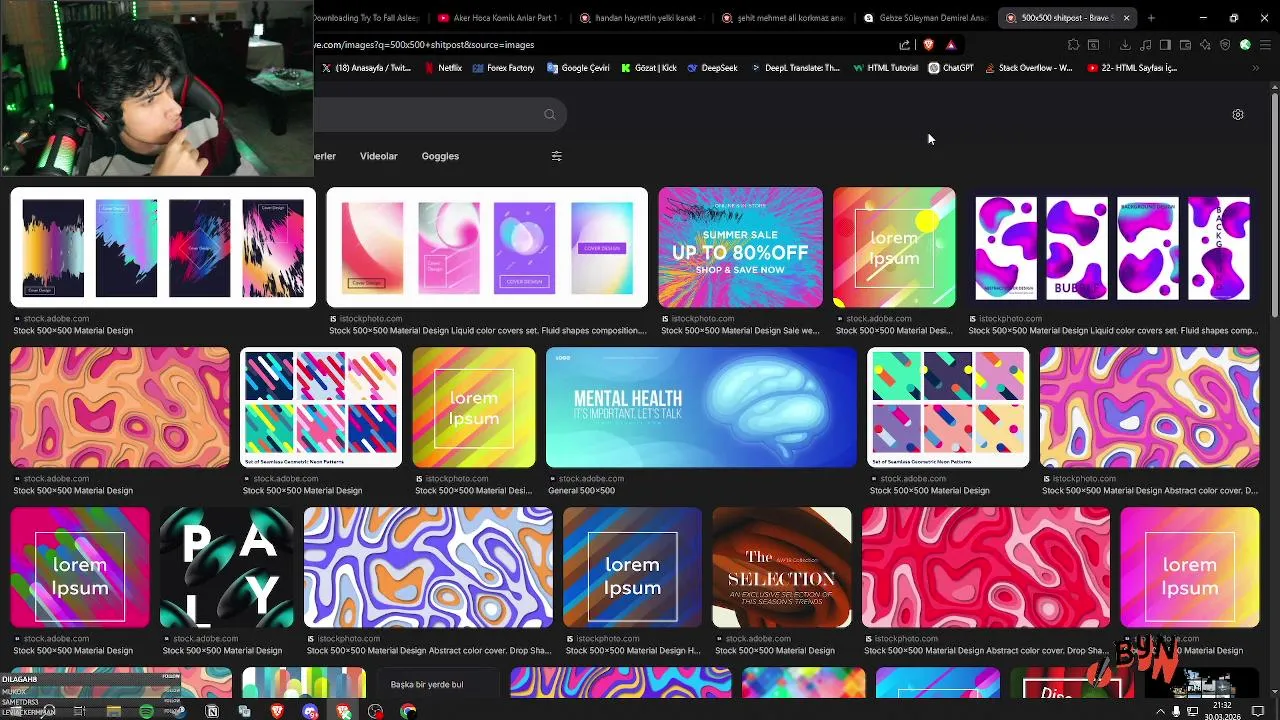Open Spotify from the taskbar
The height and width of the screenshot is (720, 1280).
click(146, 711)
